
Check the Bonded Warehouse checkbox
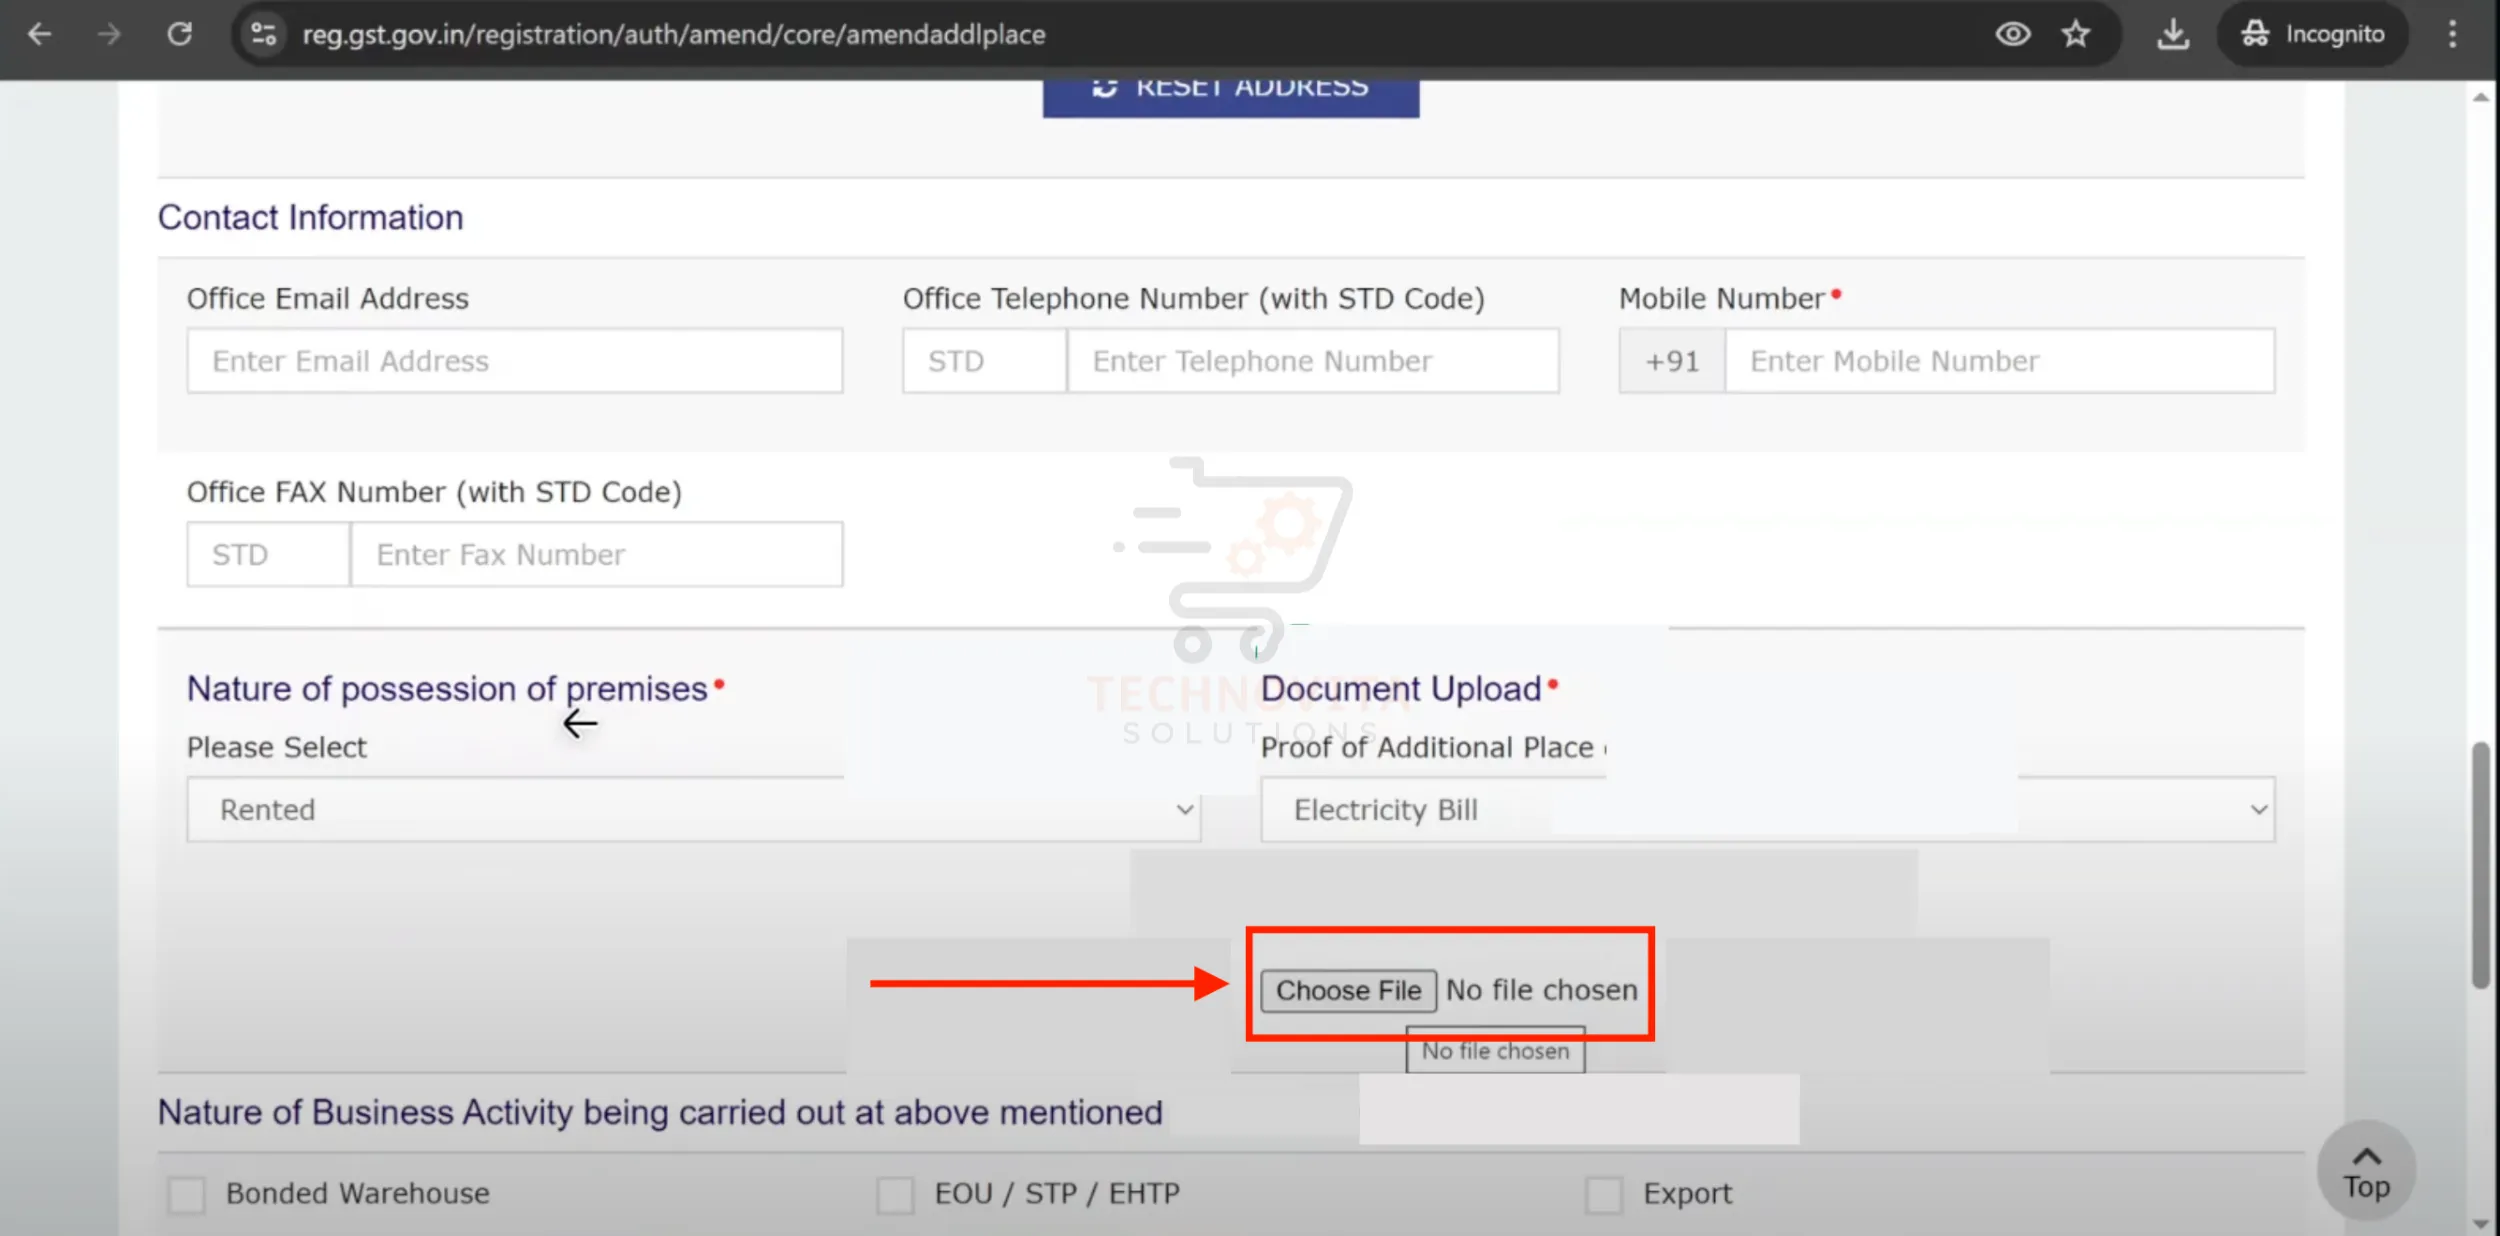click(185, 1194)
